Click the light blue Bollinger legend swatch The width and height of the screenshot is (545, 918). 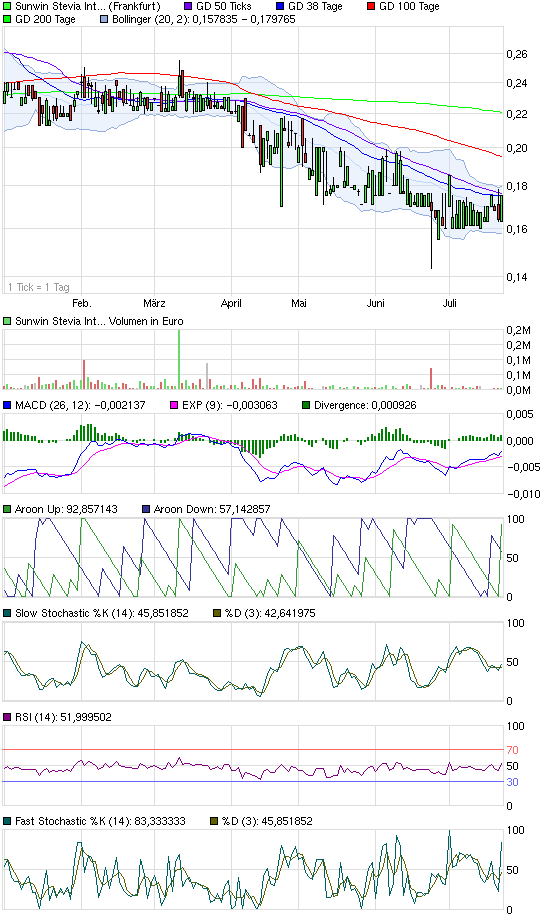click(104, 19)
